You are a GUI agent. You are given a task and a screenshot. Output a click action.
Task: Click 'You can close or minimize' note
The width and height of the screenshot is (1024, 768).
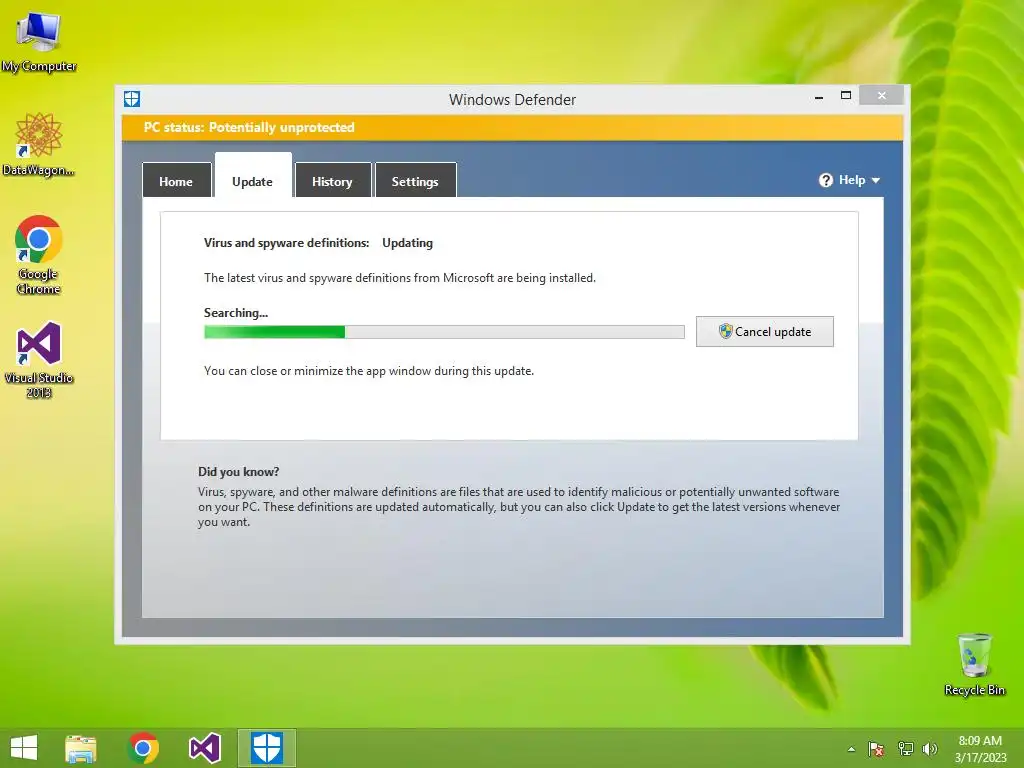[369, 371]
